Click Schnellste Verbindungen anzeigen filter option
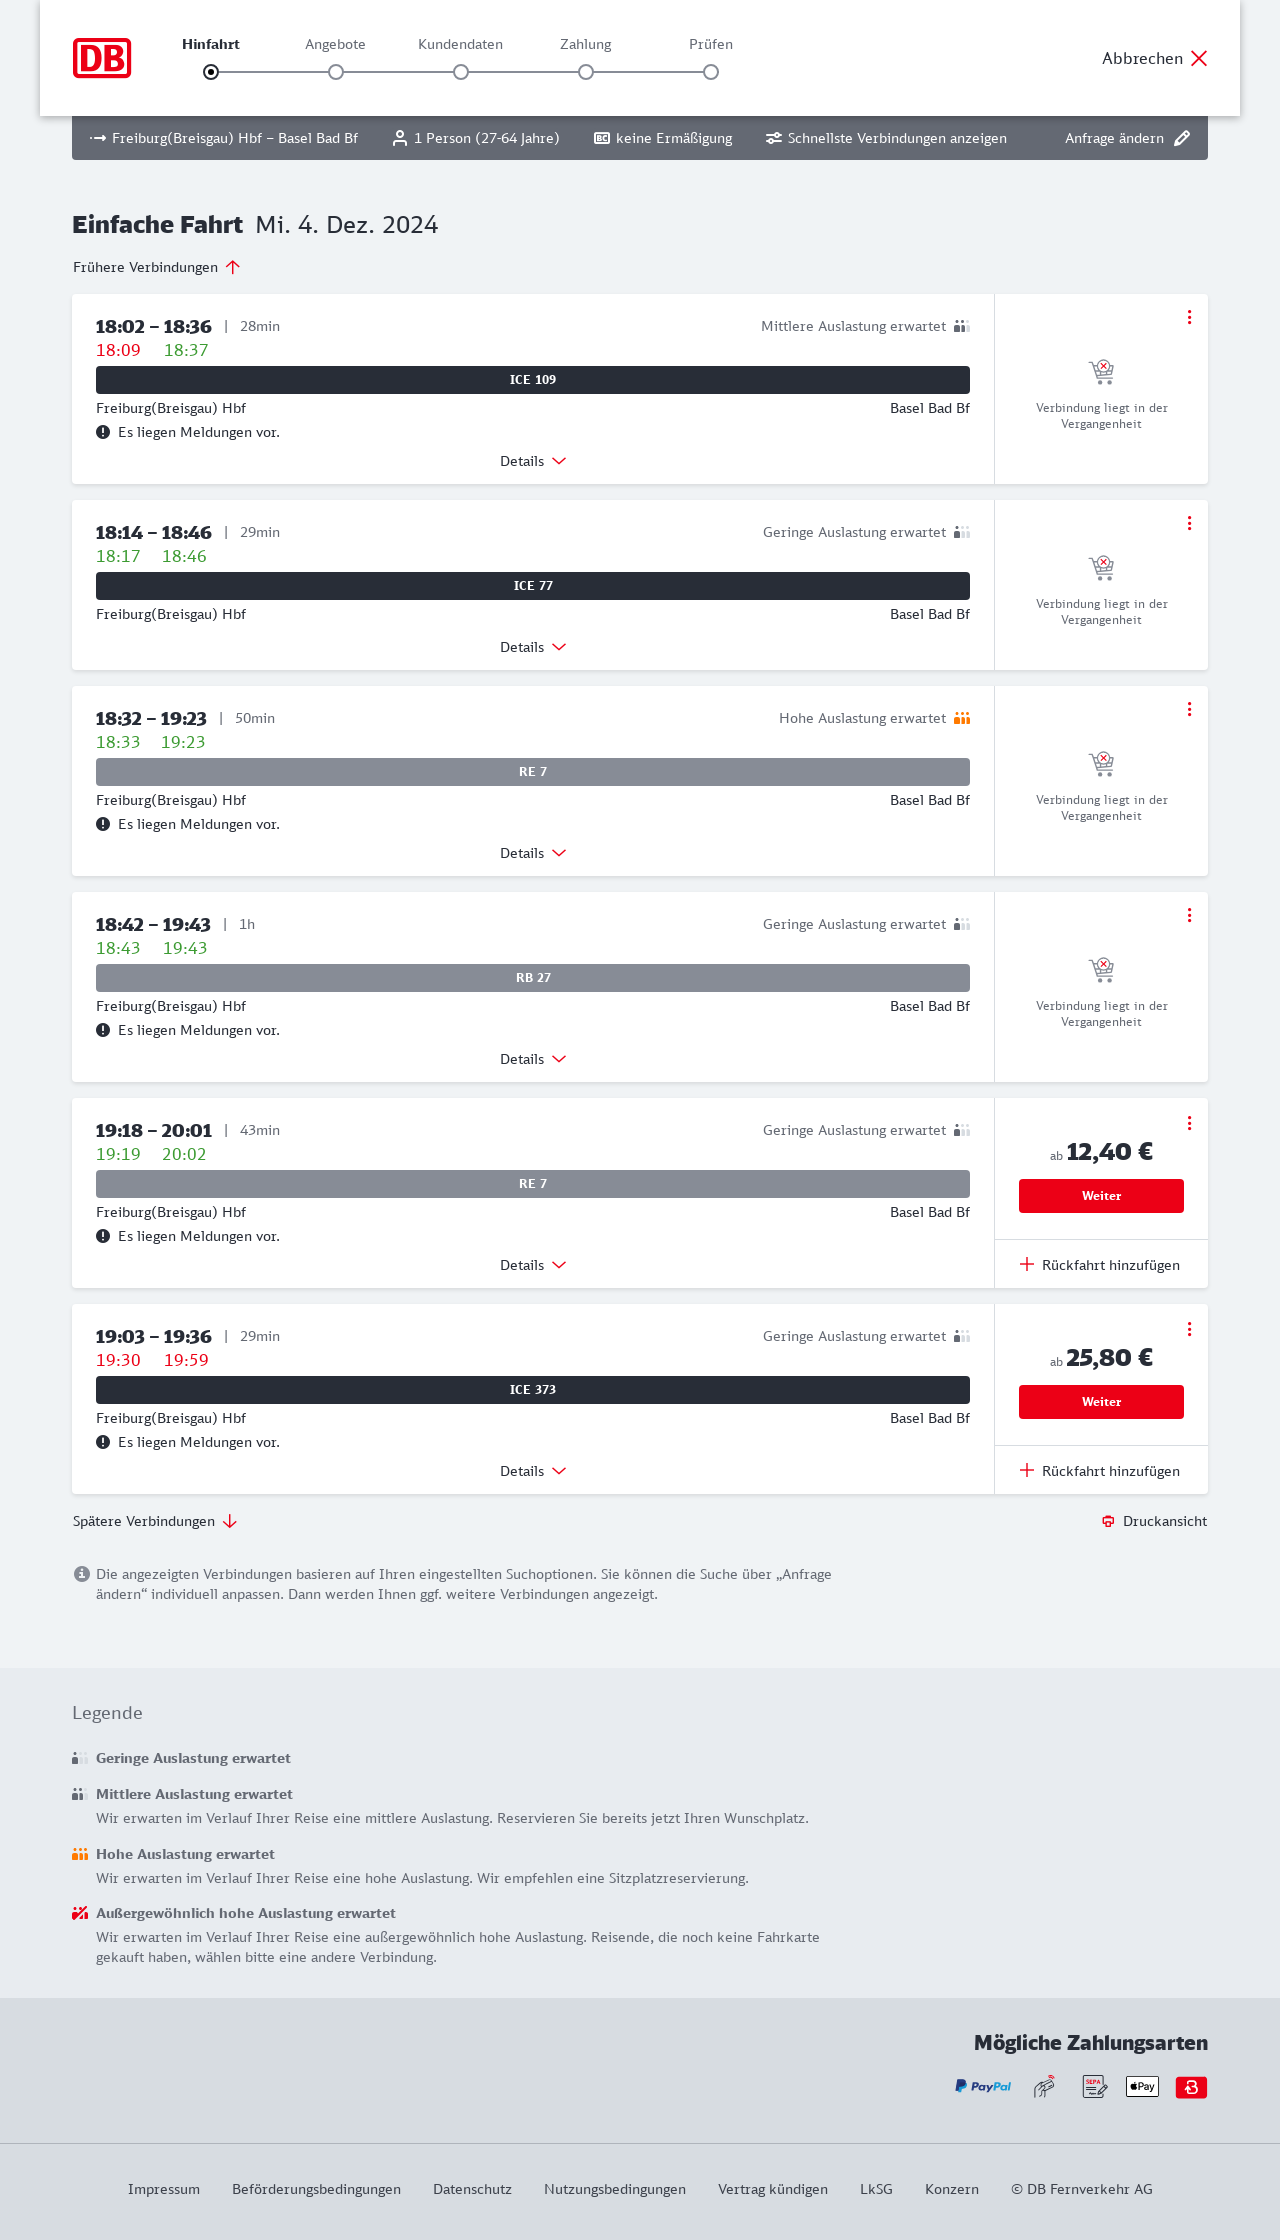Viewport: 1280px width, 2240px height. point(886,138)
